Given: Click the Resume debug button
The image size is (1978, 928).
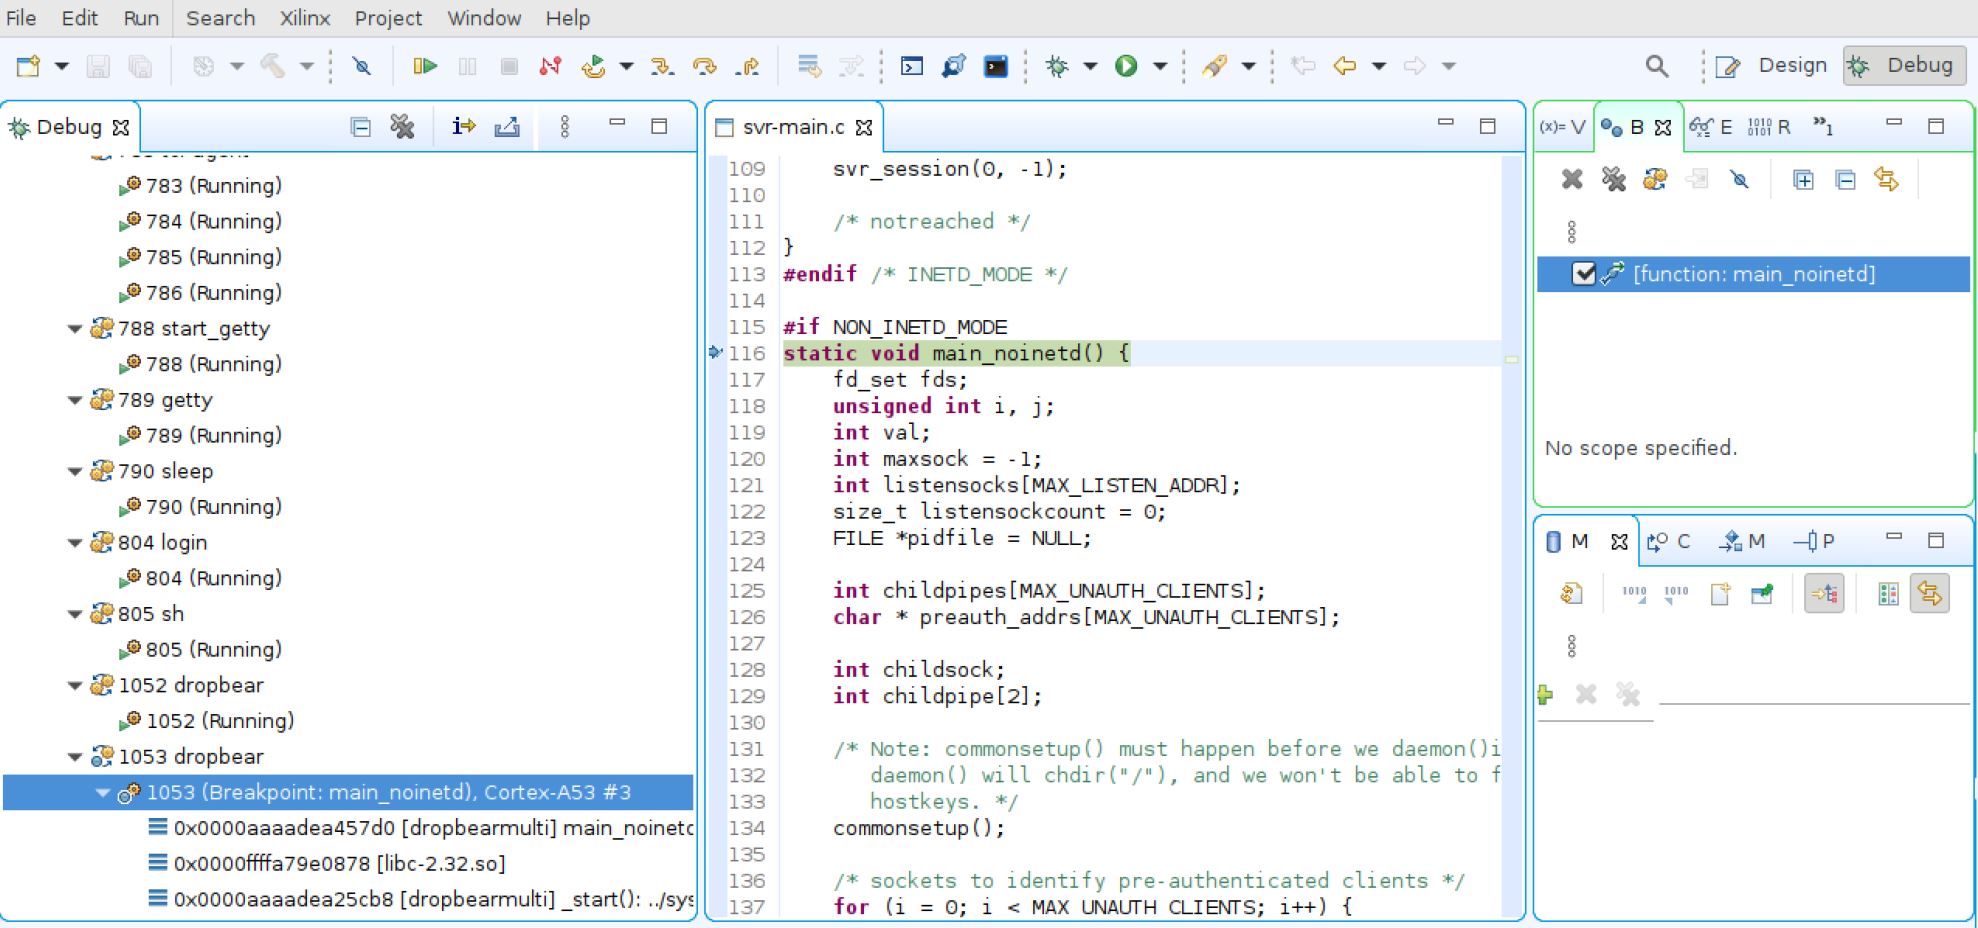Looking at the screenshot, I should tap(425, 66).
